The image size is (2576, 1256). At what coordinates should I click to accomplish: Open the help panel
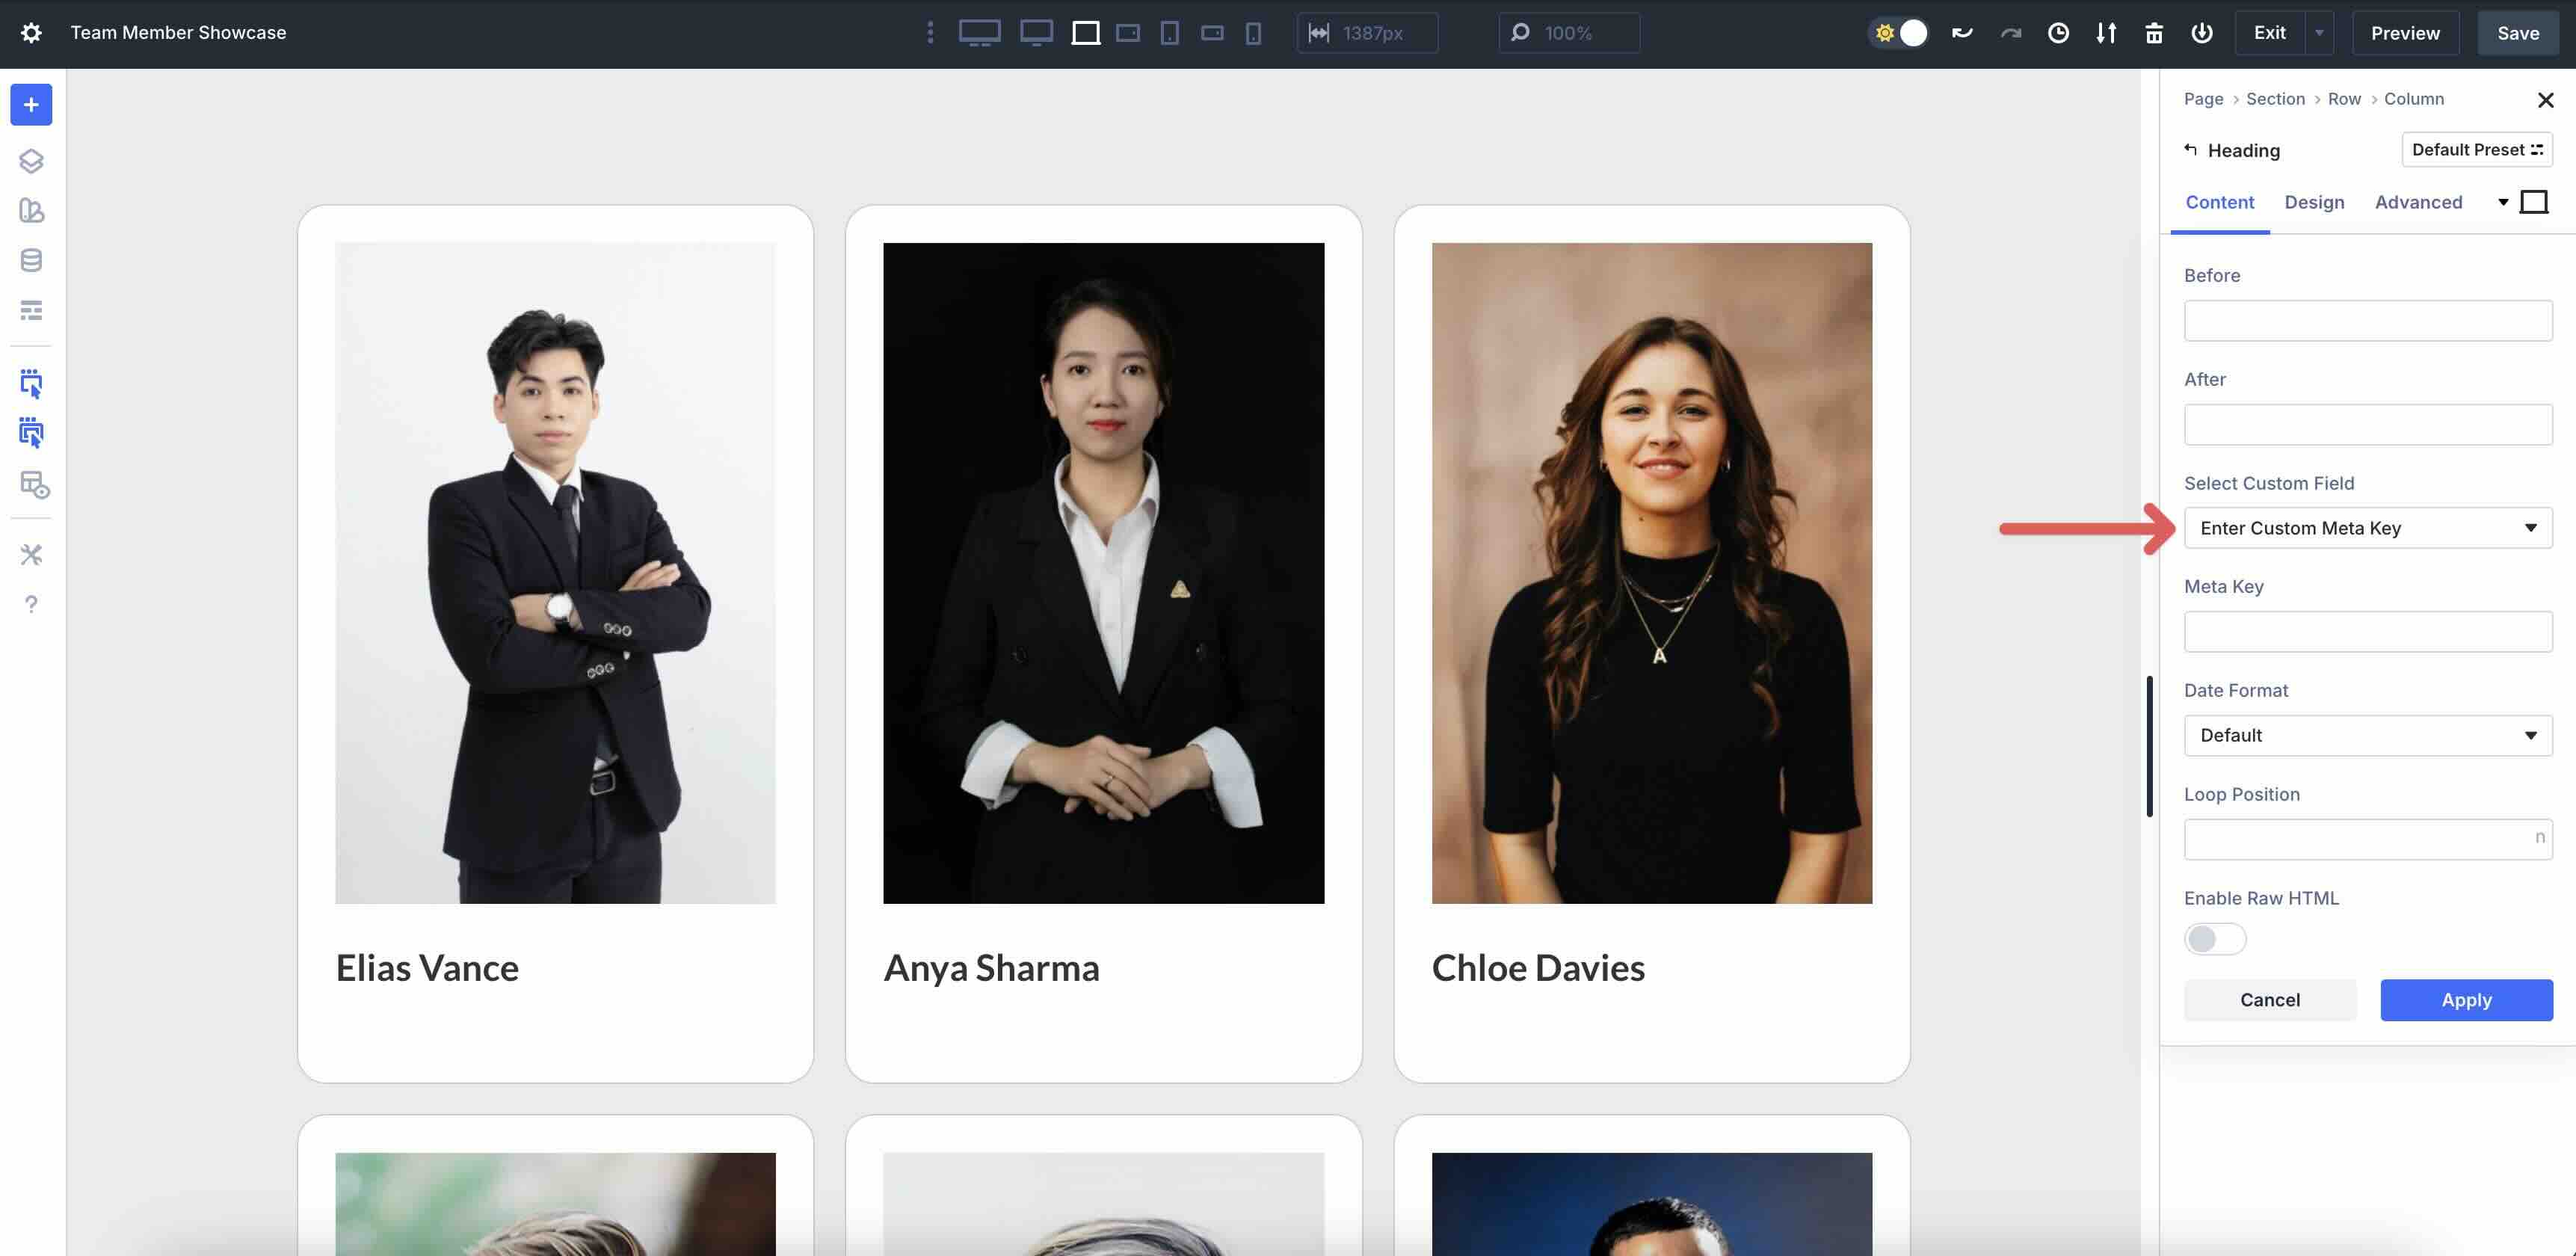(x=30, y=604)
